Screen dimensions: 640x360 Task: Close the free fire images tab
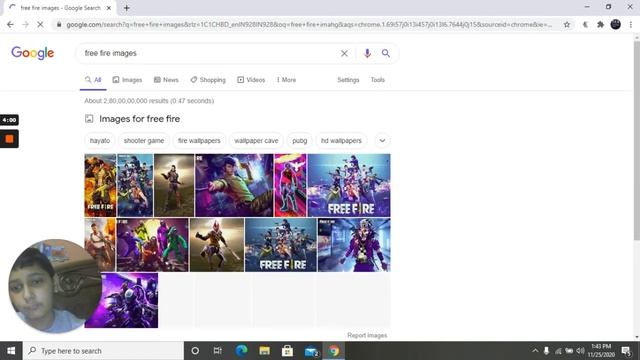tap(109, 8)
